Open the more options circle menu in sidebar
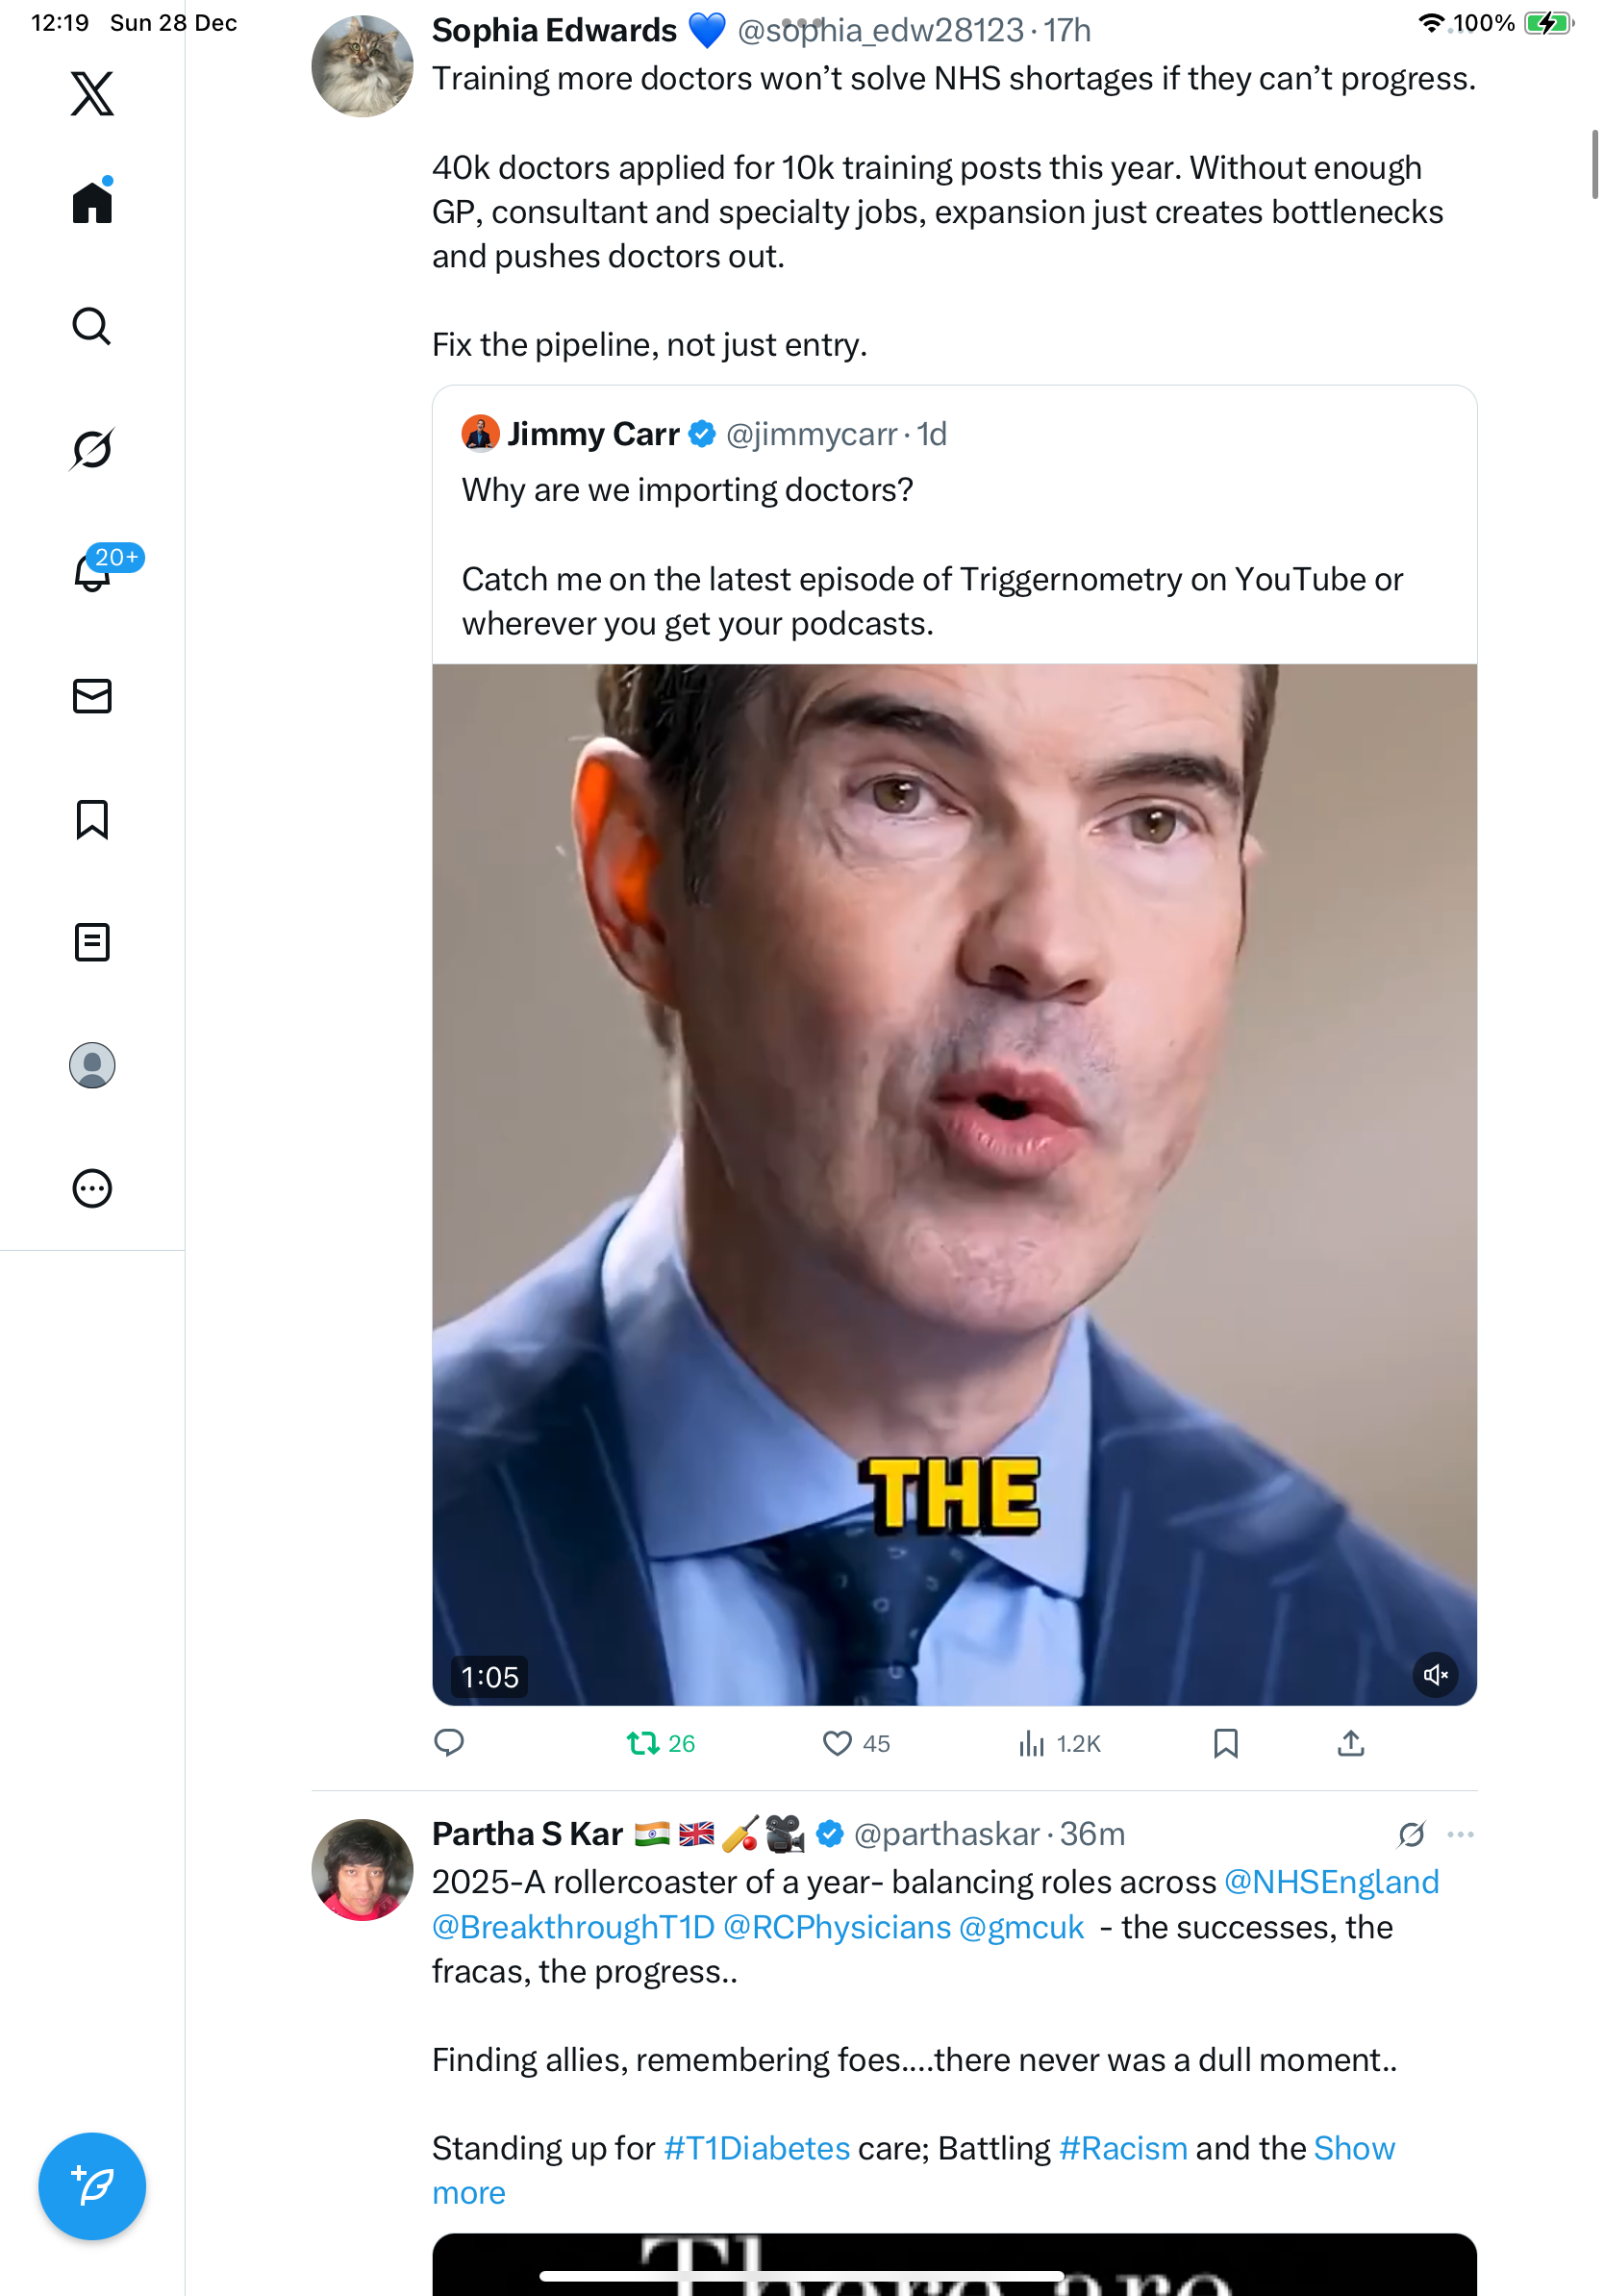Viewport: 1604px width, 2296px height. point(92,1189)
